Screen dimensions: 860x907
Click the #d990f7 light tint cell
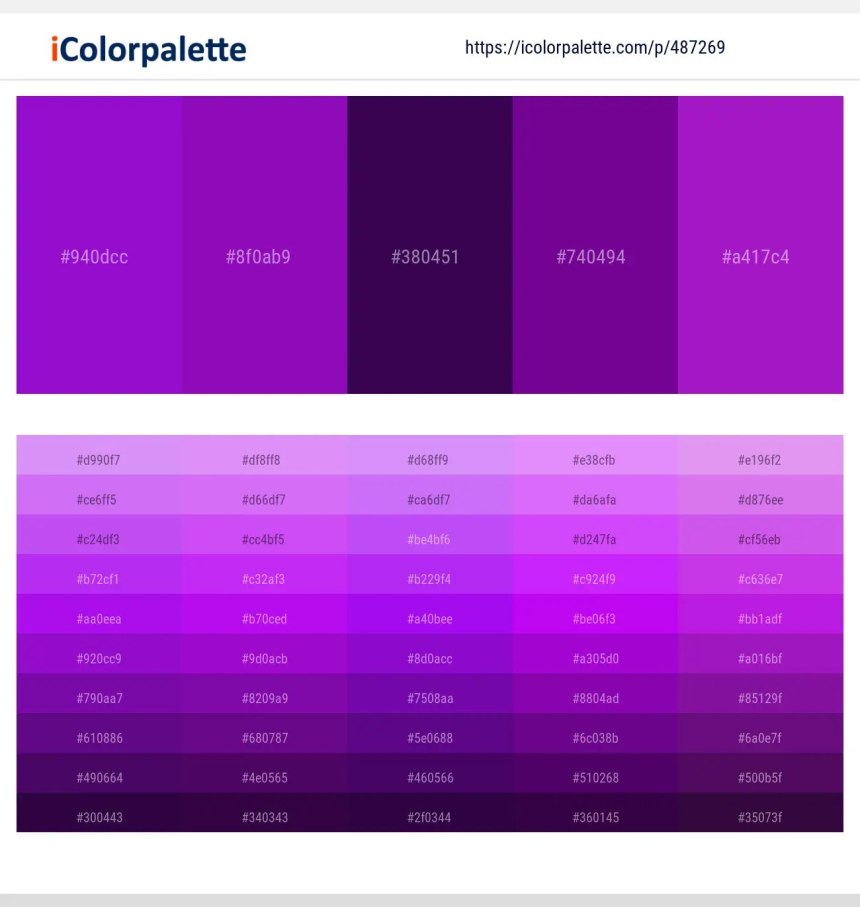tap(99, 455)
